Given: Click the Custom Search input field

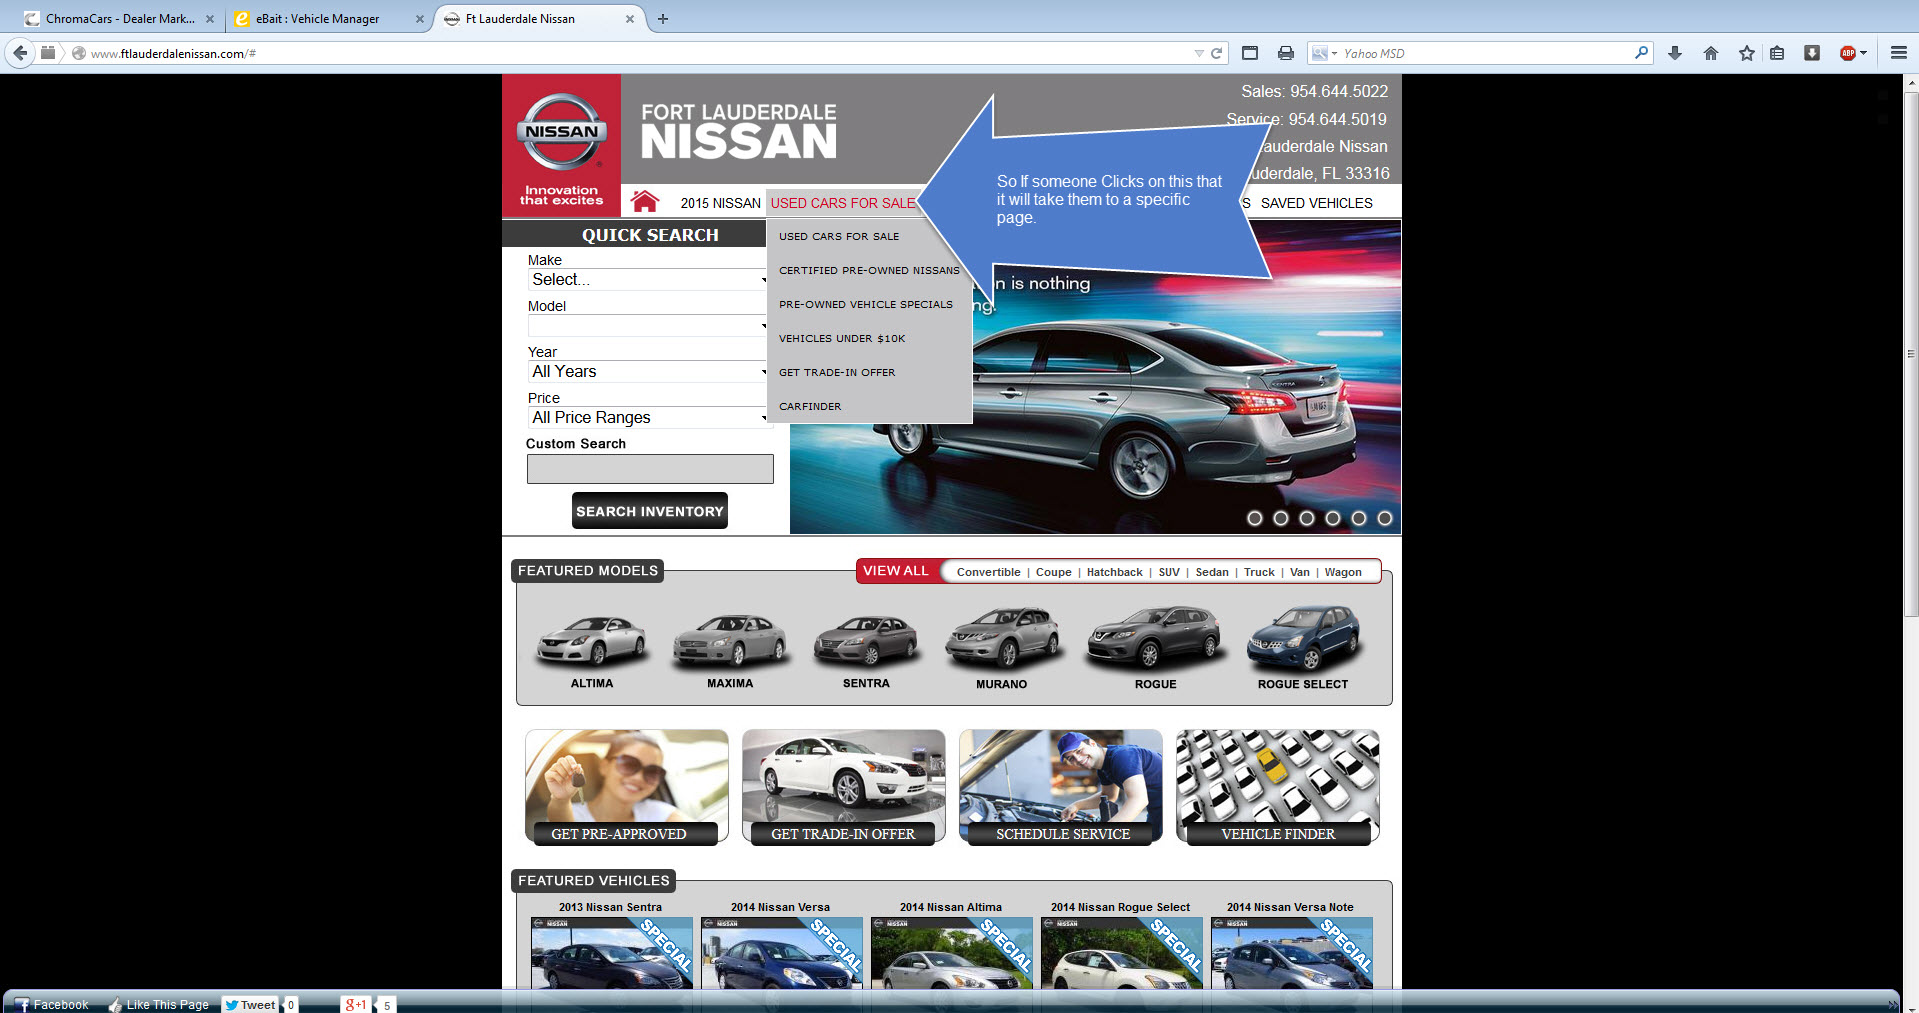Looking at the screenshot, I should coord(650,469).
